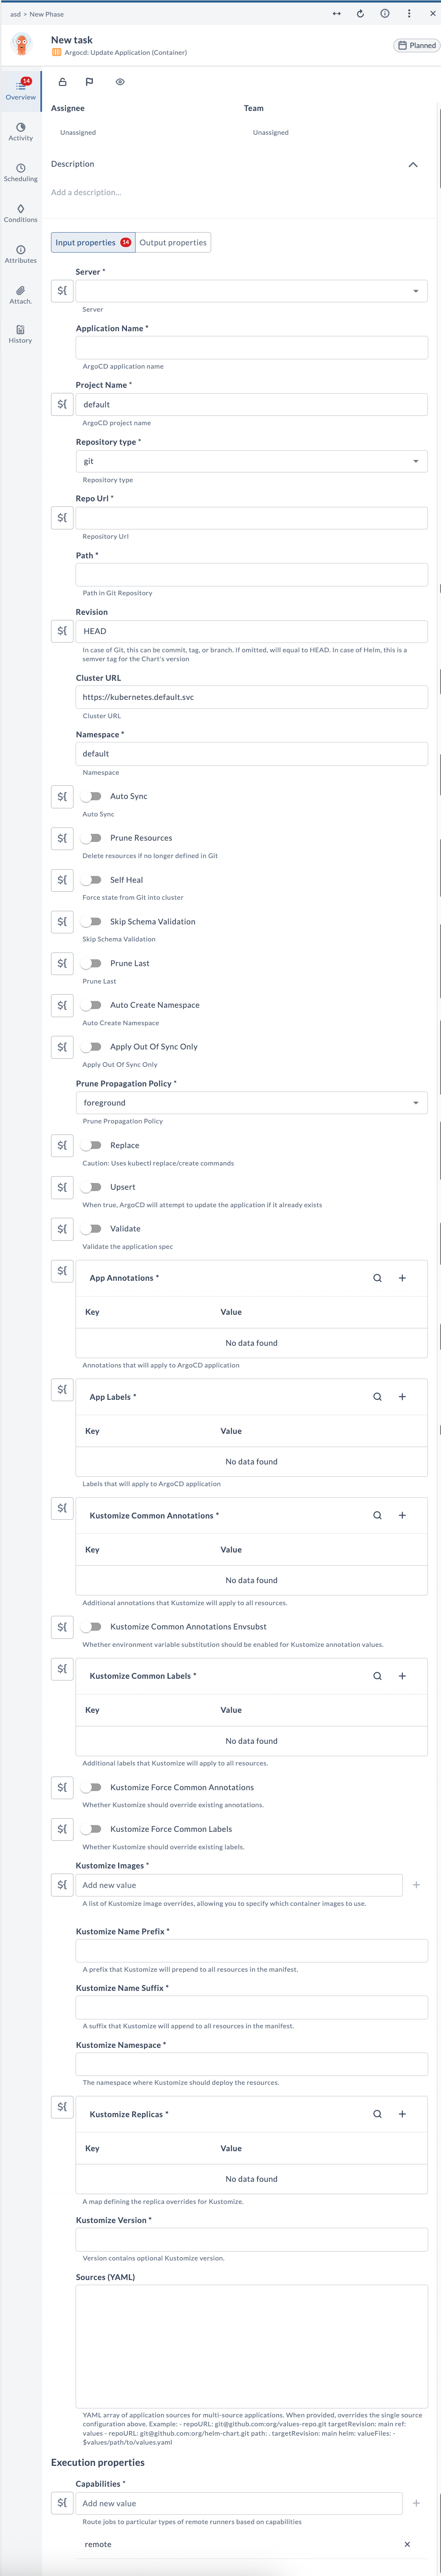
Task: Open the info icon in top bar
Action: [385, 14]
